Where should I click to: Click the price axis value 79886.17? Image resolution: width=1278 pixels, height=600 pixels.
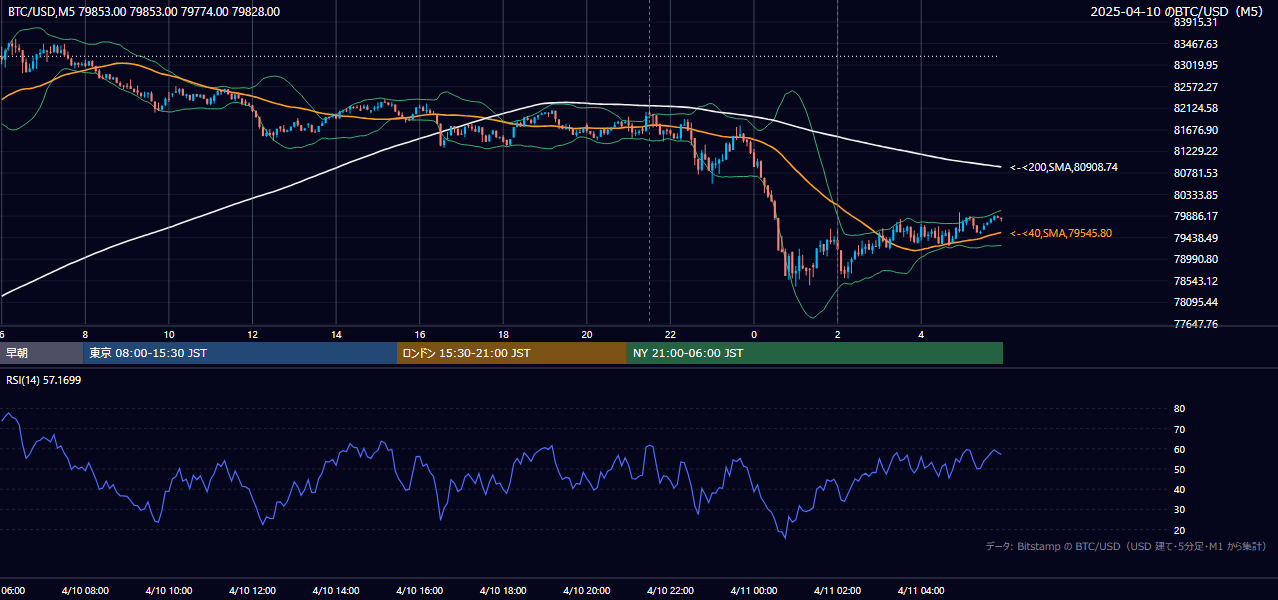[1195, 216]
